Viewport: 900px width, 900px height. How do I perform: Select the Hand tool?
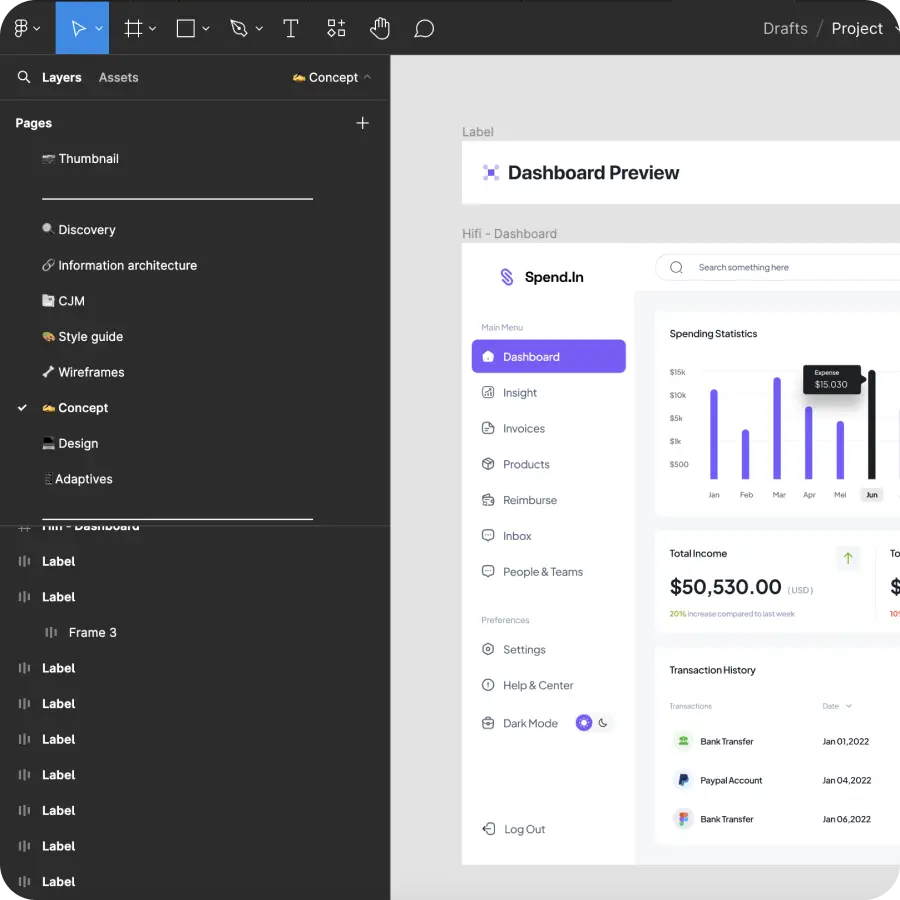380,28
